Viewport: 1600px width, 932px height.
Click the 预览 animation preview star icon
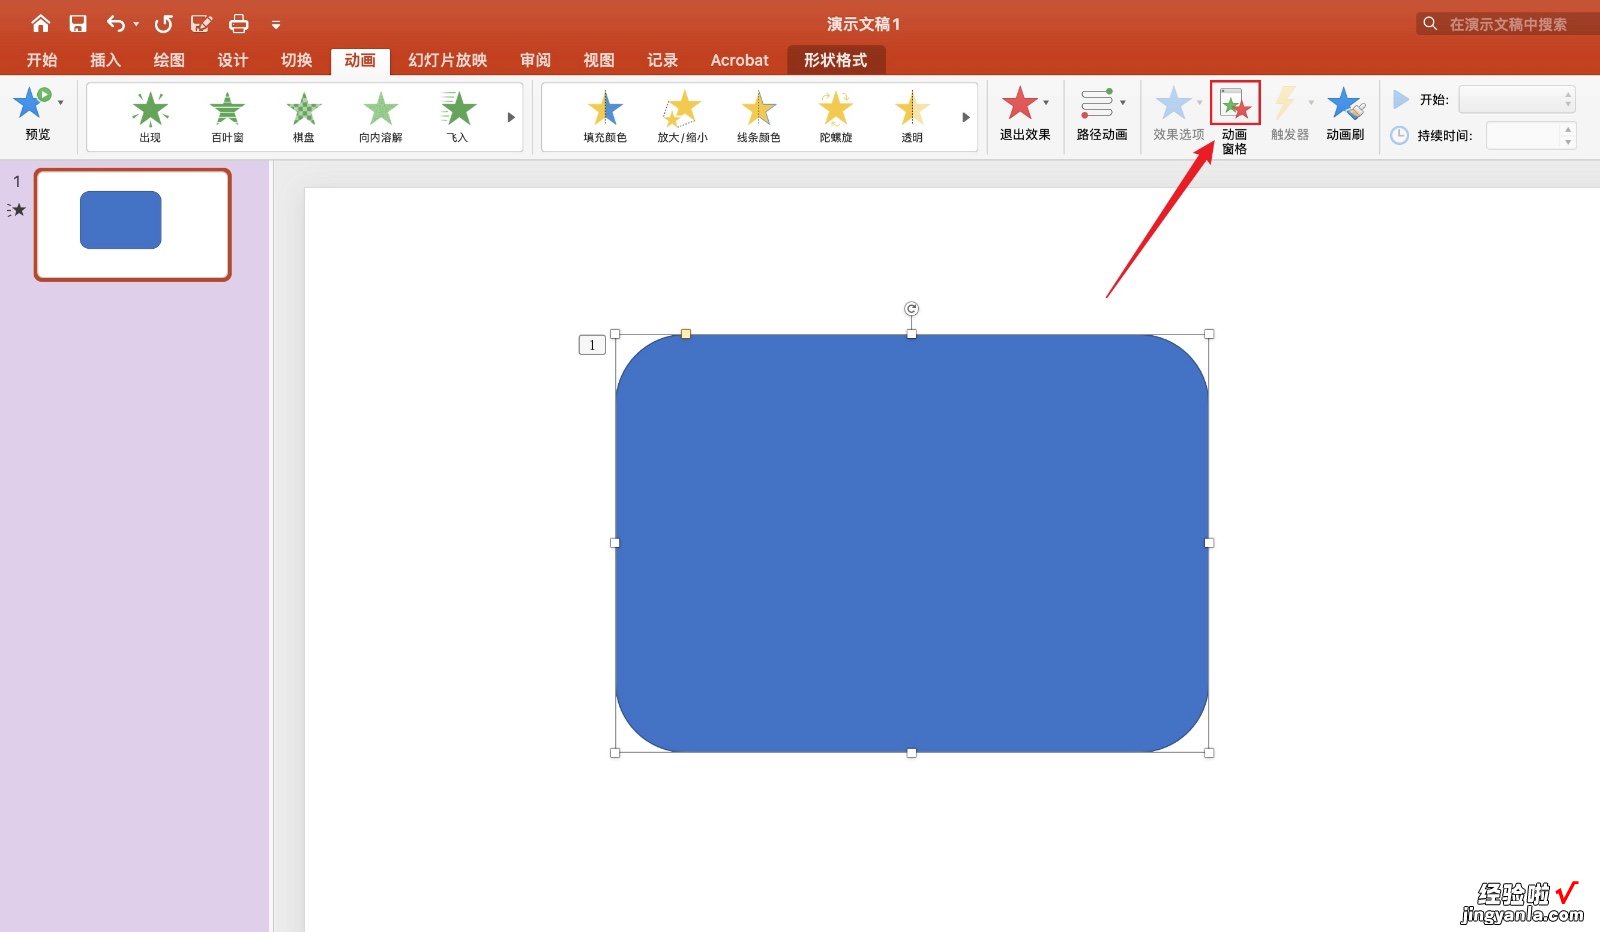click(x=32, y=103)
